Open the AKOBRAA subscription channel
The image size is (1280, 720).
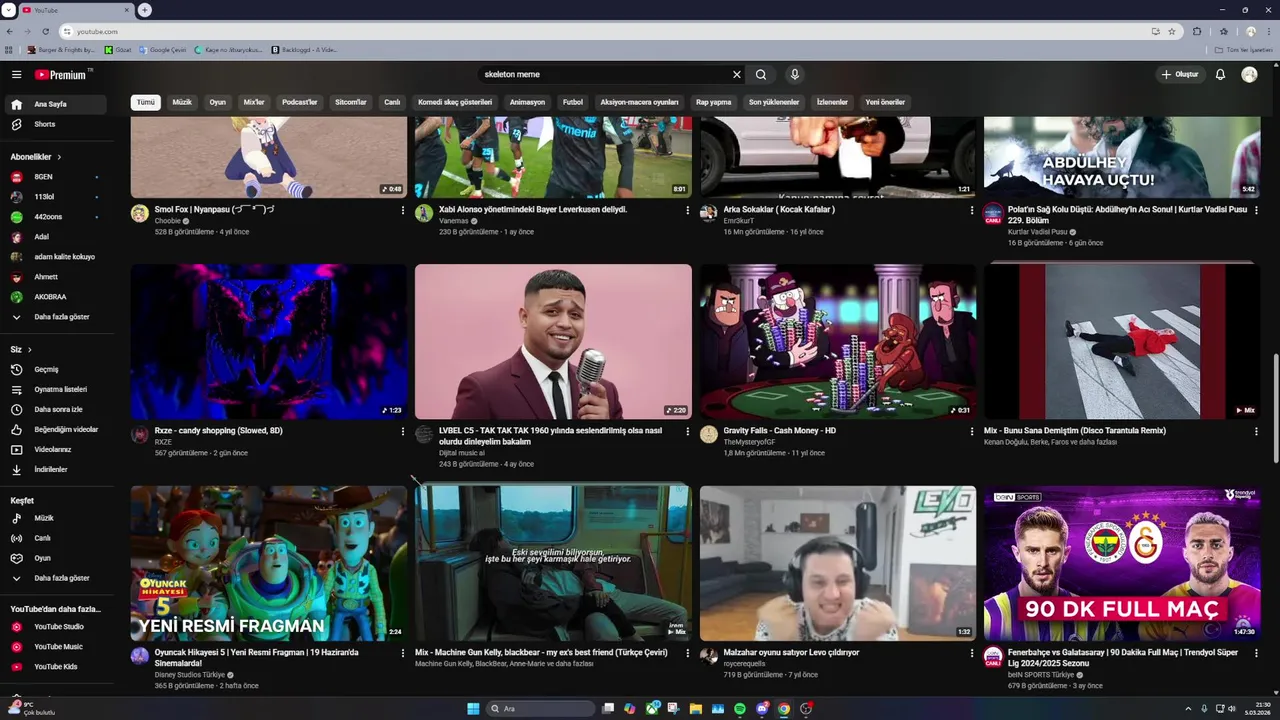click(x=57, y=297)
